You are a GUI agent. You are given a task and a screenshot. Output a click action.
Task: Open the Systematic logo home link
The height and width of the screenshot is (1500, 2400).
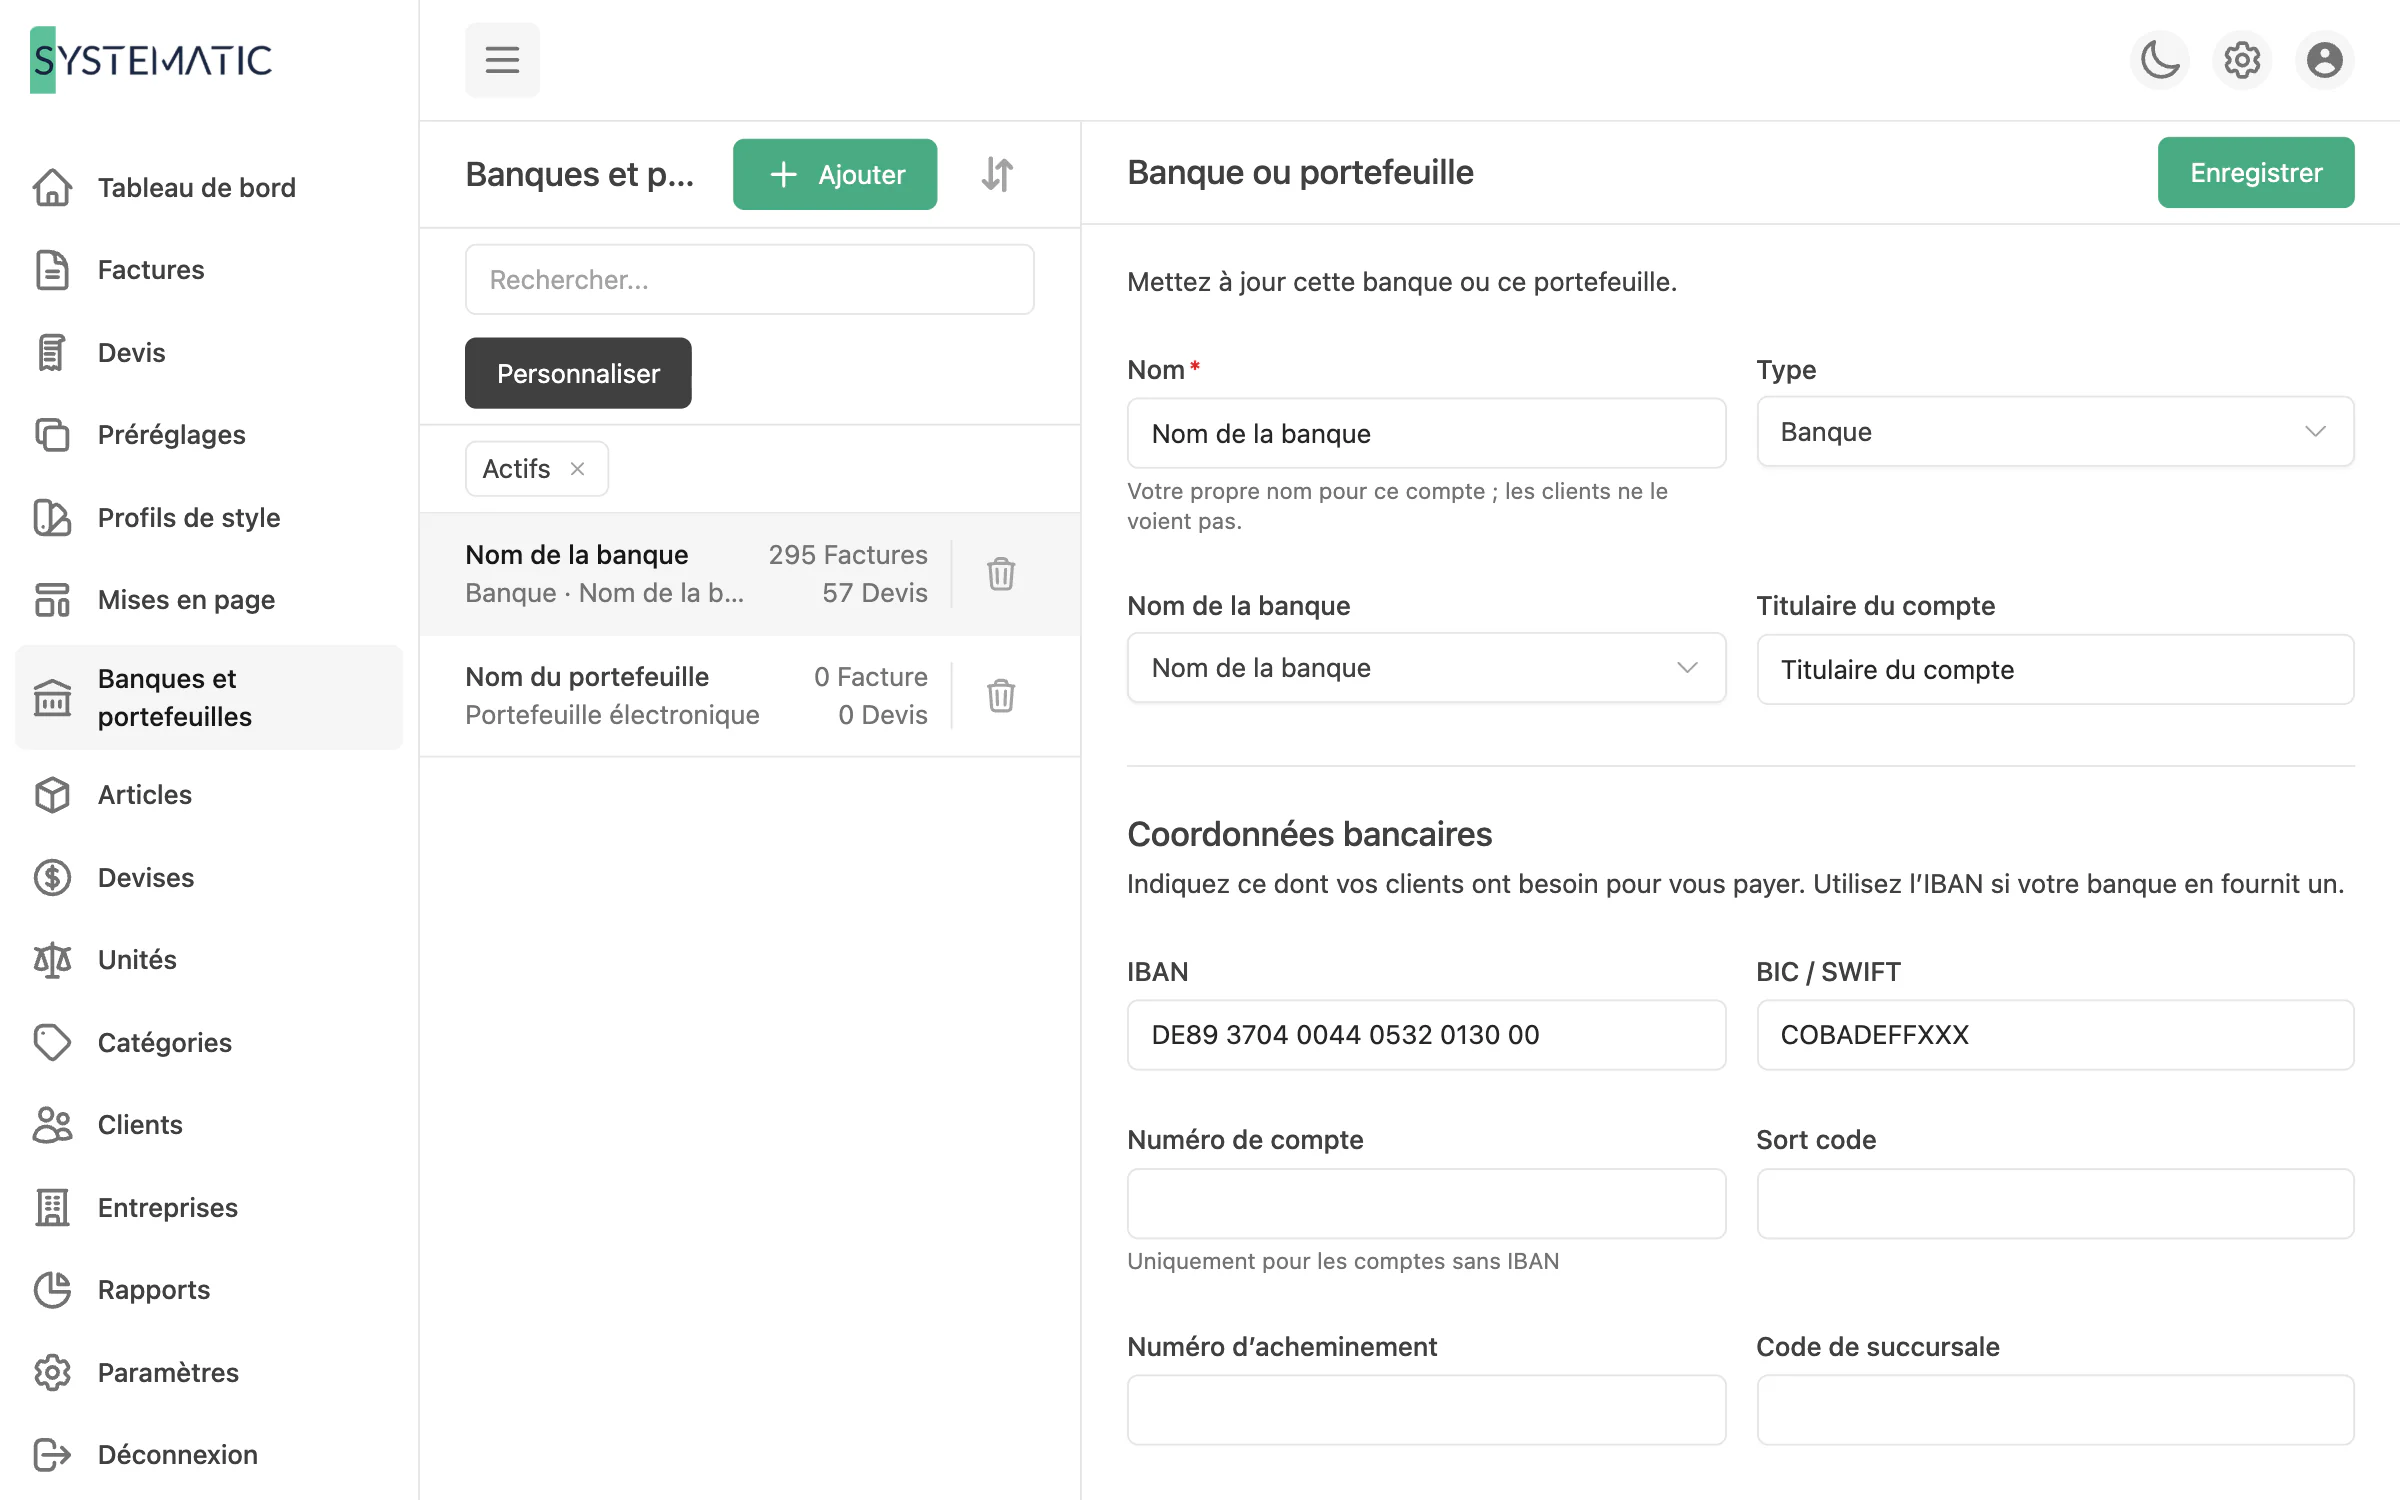click(x=151, y=60)
